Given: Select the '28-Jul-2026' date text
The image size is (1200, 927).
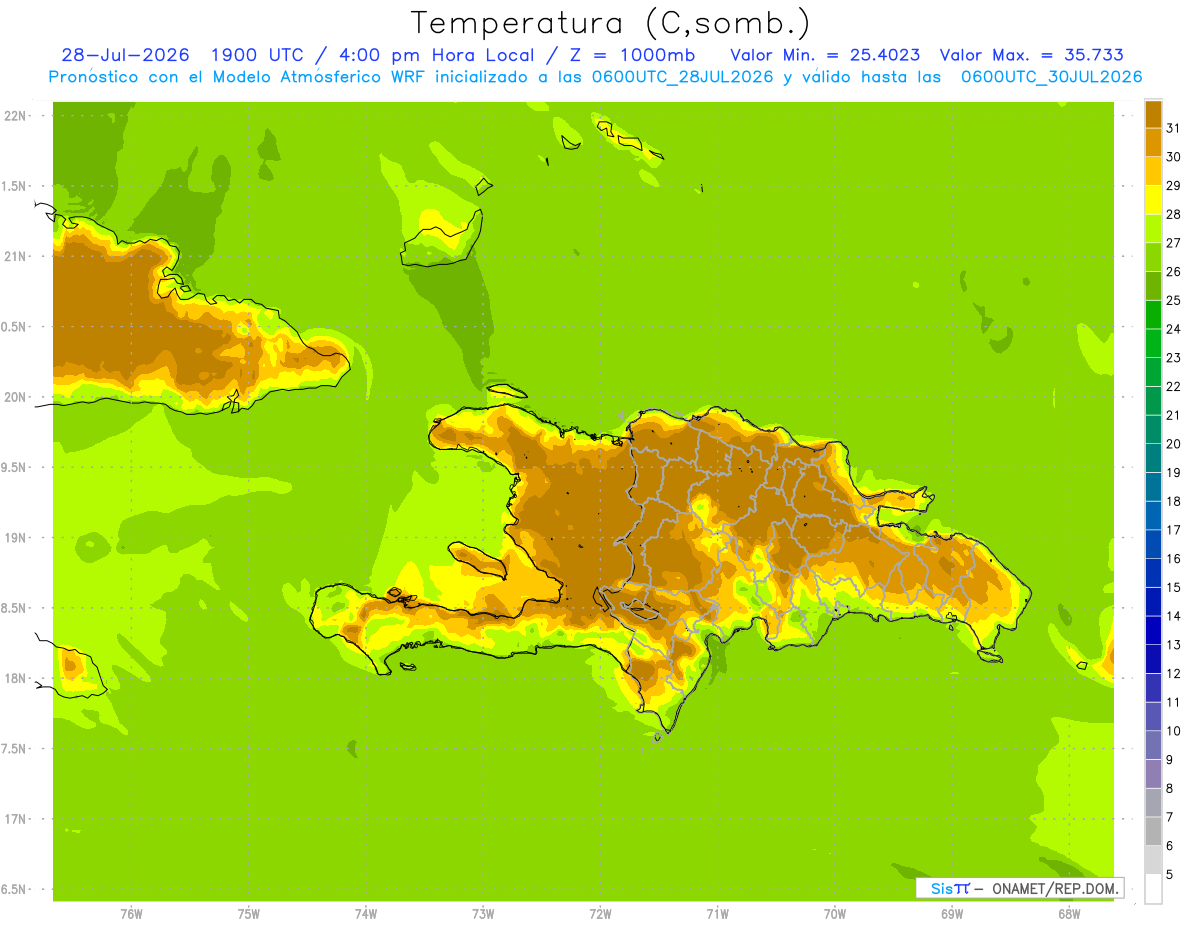Looking at the screenshot, I should coord(125,55).
